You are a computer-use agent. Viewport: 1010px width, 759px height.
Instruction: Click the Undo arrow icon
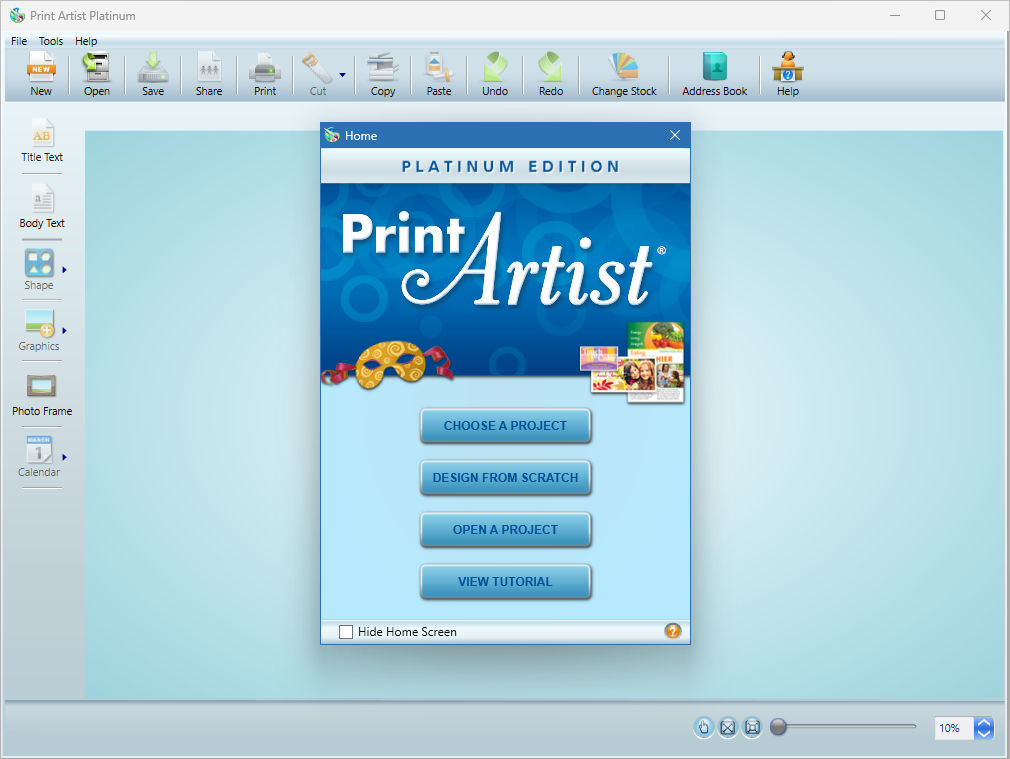pos(495,68)
